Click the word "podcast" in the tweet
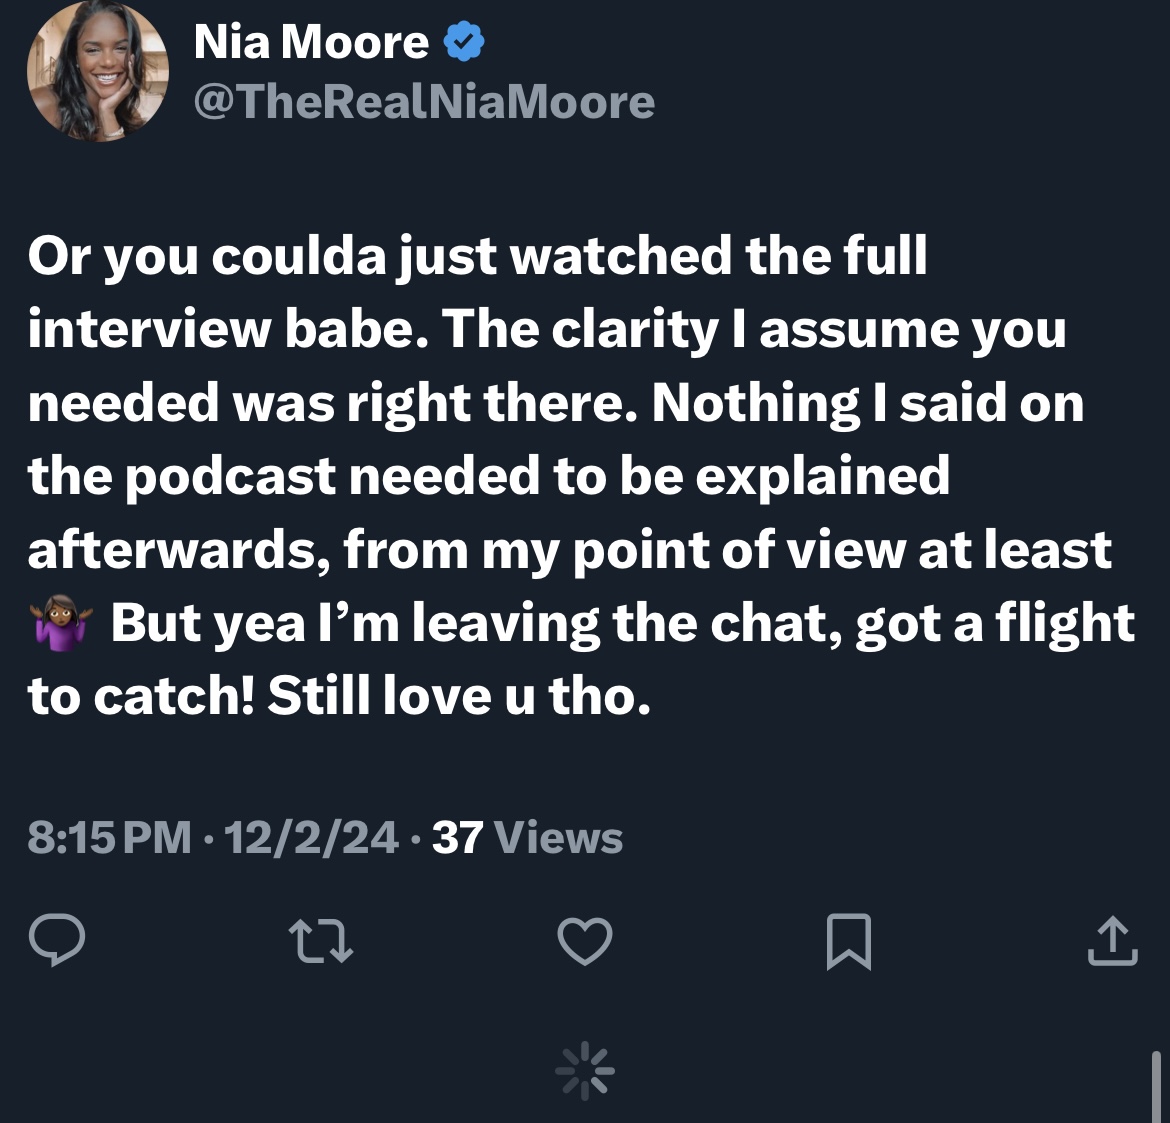This screenshot has width=1170, height=1123. point(231,477)
